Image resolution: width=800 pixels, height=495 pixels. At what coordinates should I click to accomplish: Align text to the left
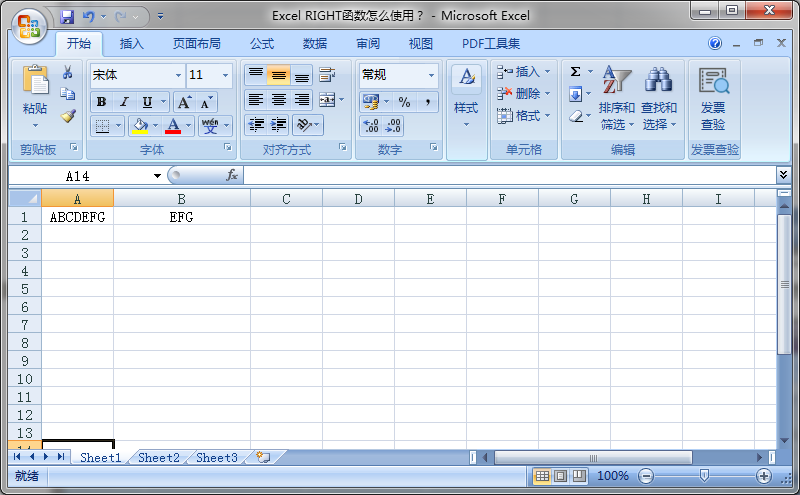coord(256,100)
